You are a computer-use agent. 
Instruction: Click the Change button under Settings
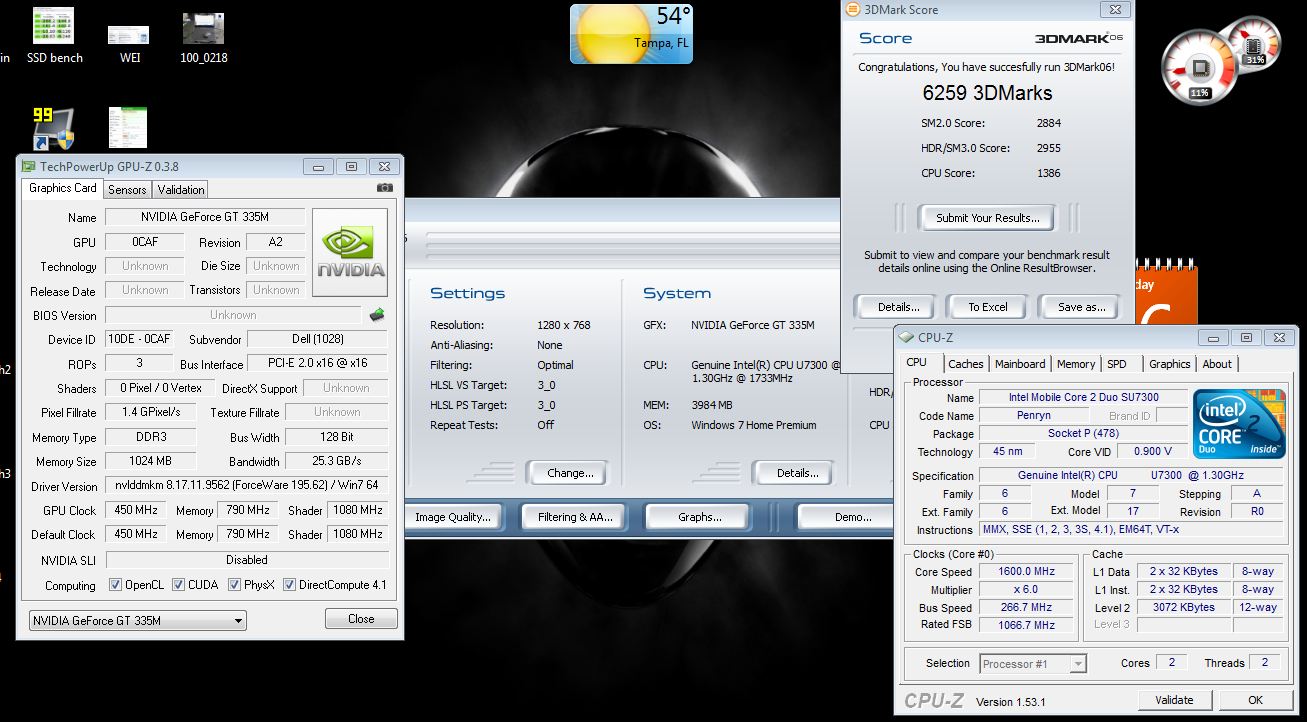[570, 473]
